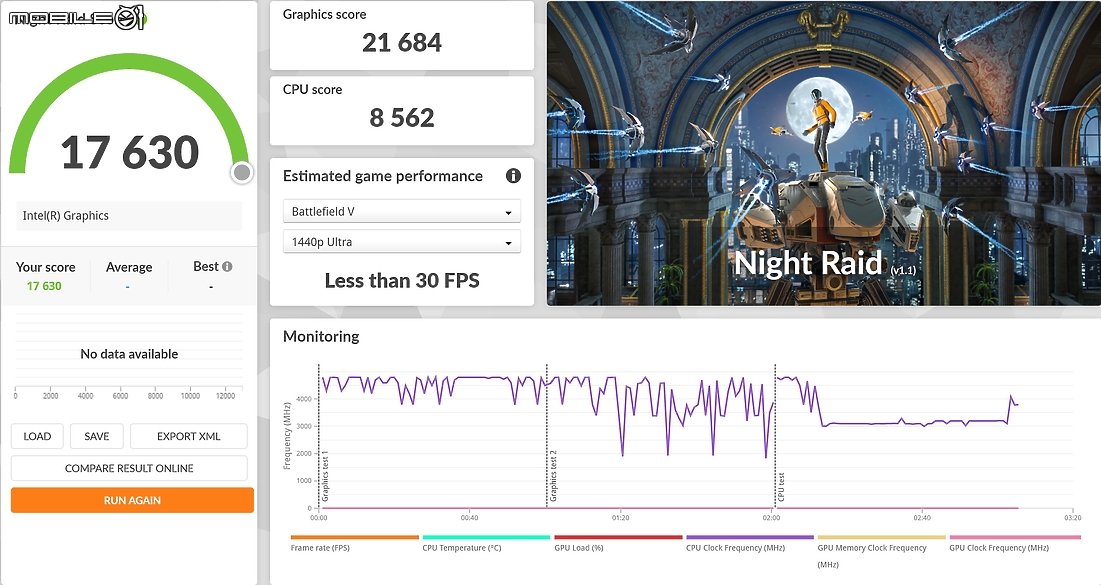
Task: Toggle GPU Load (%) legend series
Action: (618, 544)
